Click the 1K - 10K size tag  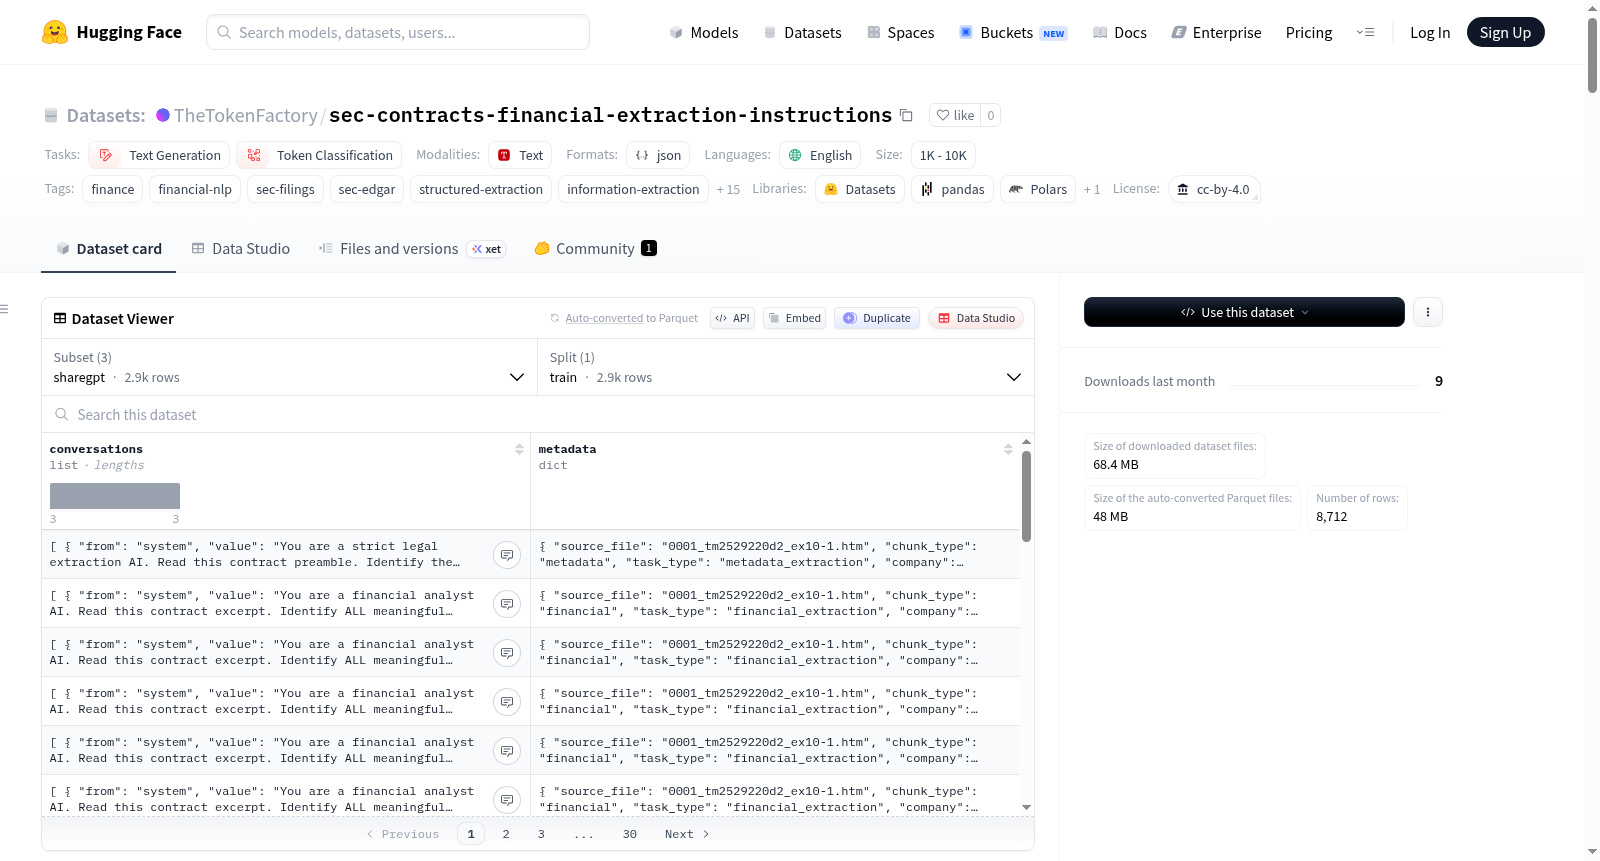tap(943, 155)
